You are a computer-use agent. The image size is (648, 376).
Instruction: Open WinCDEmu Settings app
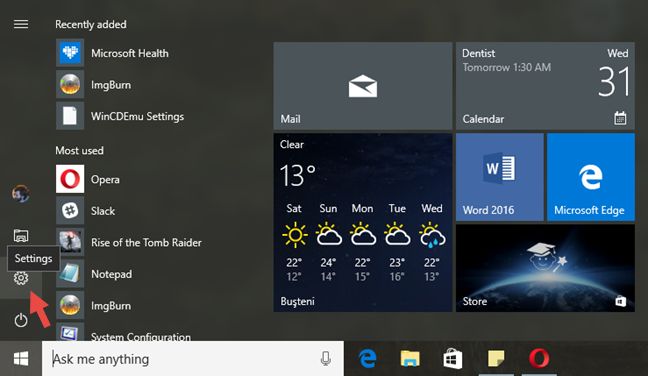[x=120, y=116]
